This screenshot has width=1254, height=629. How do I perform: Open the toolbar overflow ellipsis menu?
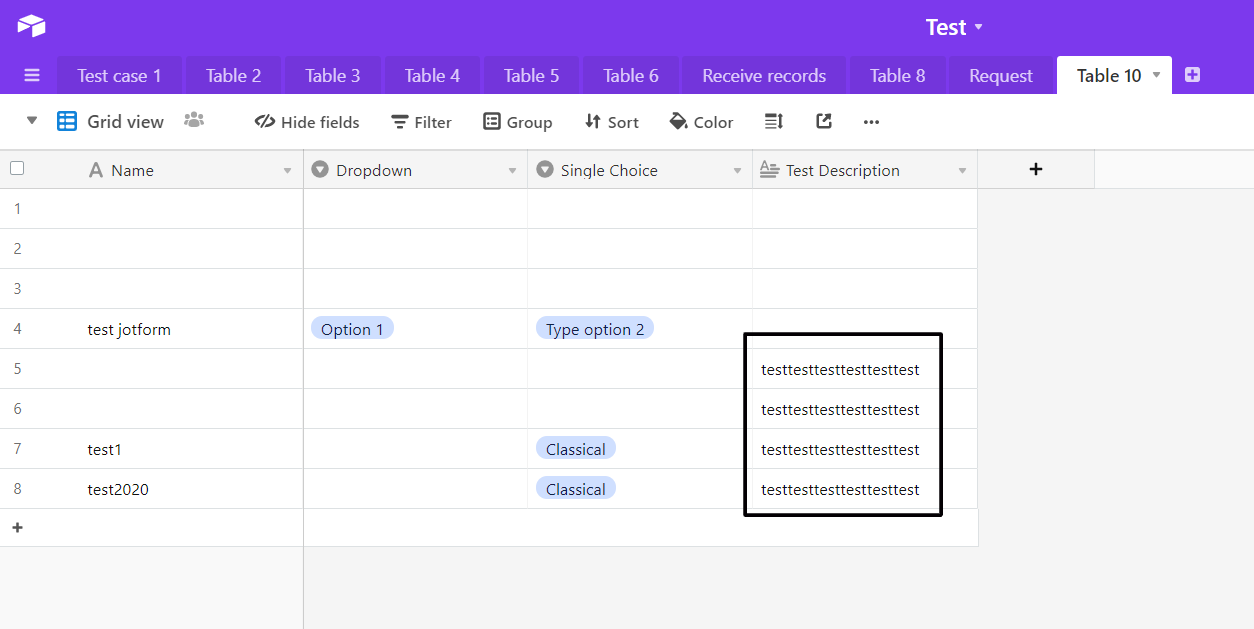pyautogui.click(x=871, y=121)
